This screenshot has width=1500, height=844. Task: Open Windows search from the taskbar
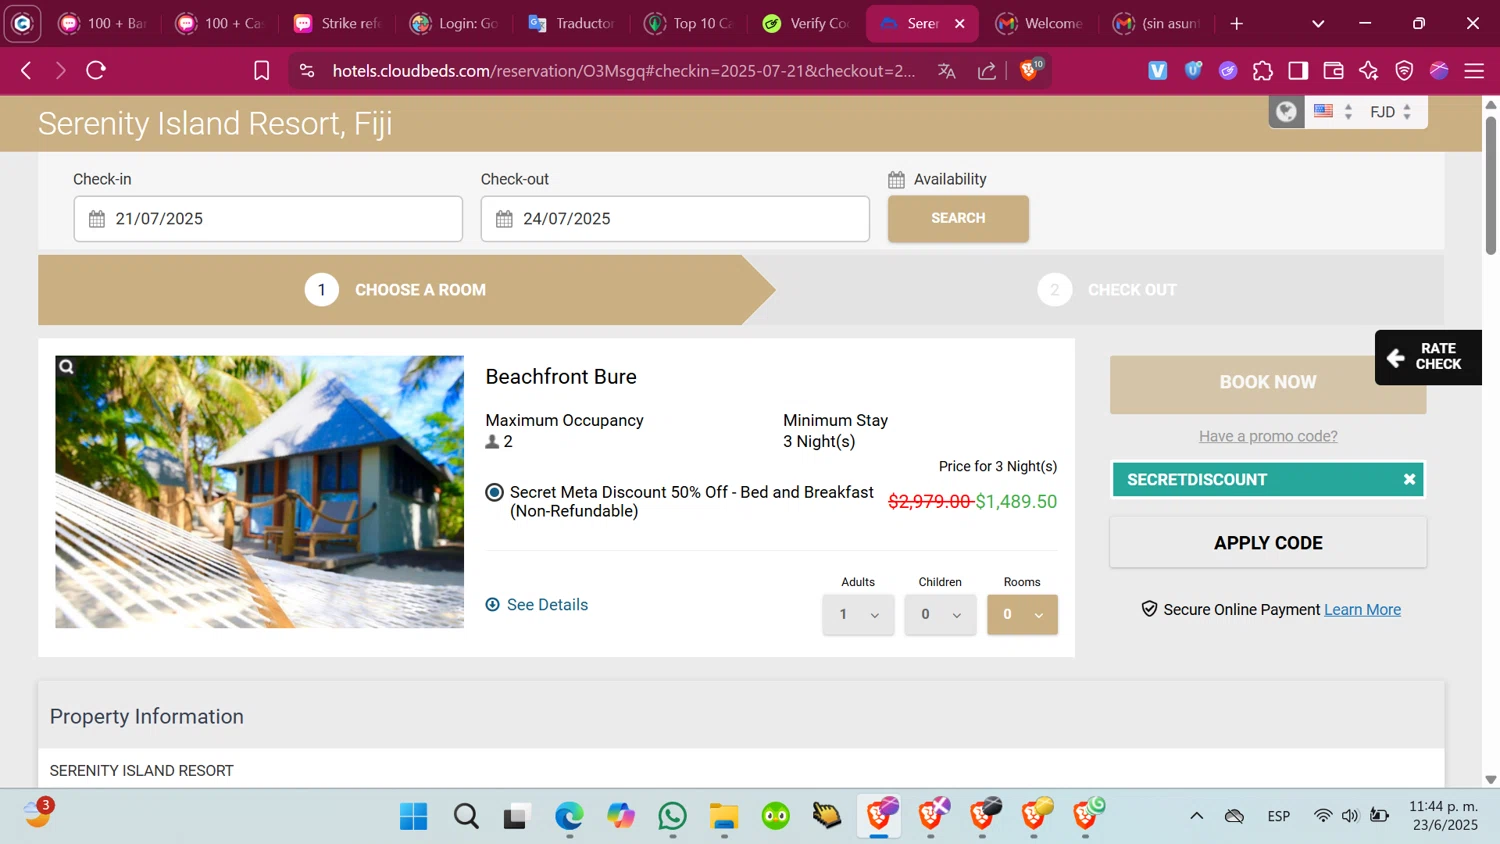pyautogui.click(x=466, y=816)
